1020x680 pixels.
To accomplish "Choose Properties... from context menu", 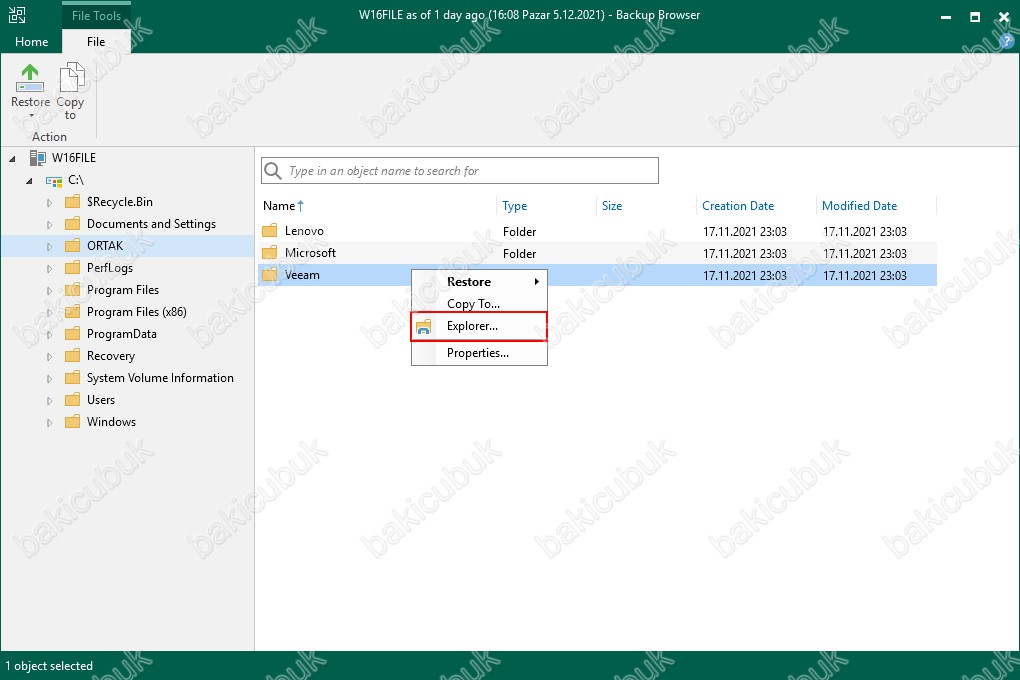I will [479, 353].
